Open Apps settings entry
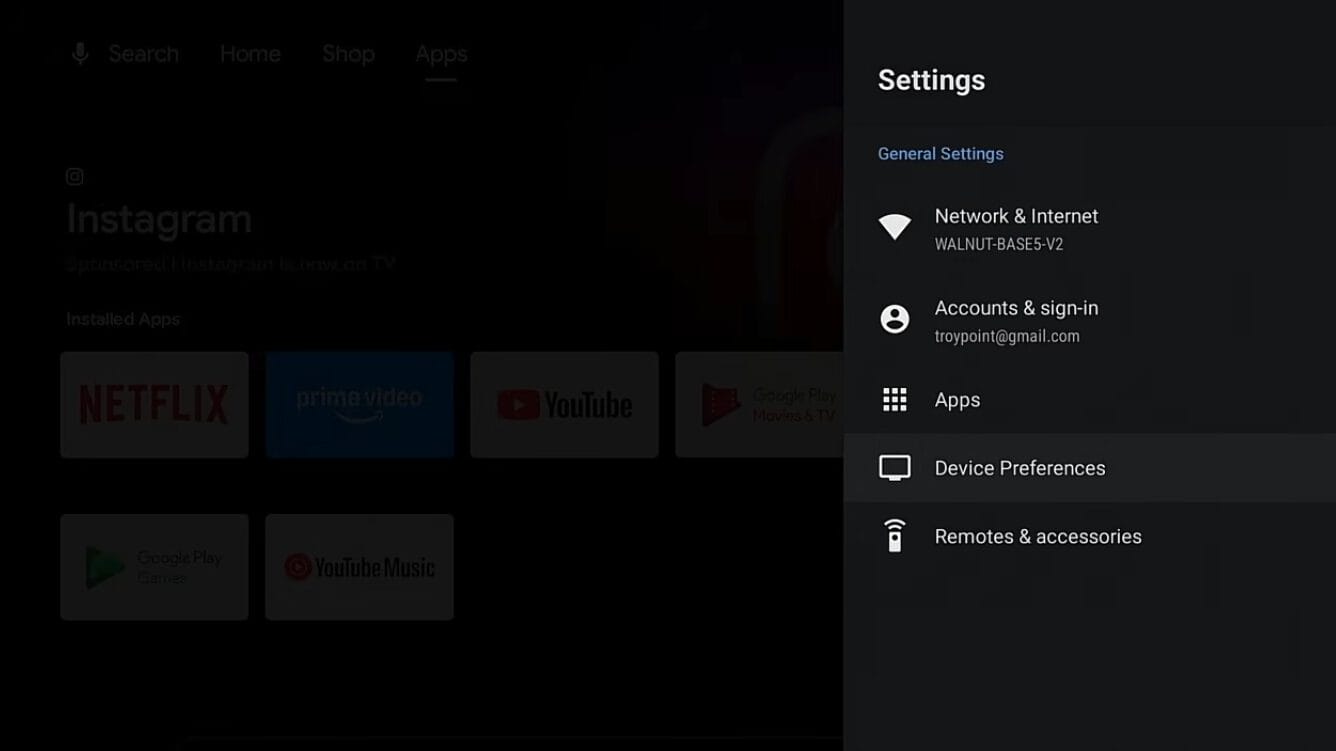Viewport: 1336px width, 751px height. click(x=1090, y=400)
